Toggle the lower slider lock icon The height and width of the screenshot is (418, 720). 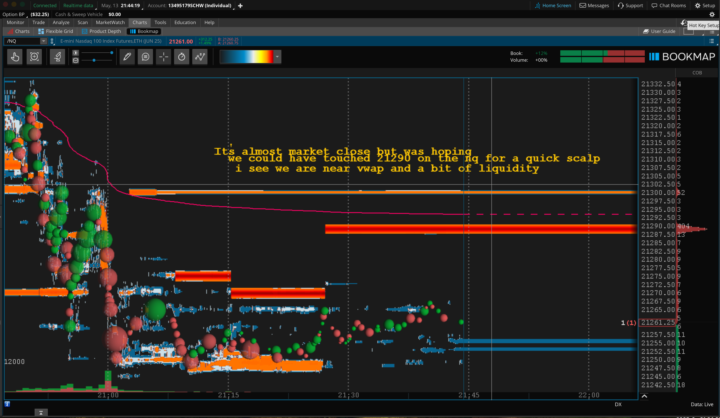[76, 61]
